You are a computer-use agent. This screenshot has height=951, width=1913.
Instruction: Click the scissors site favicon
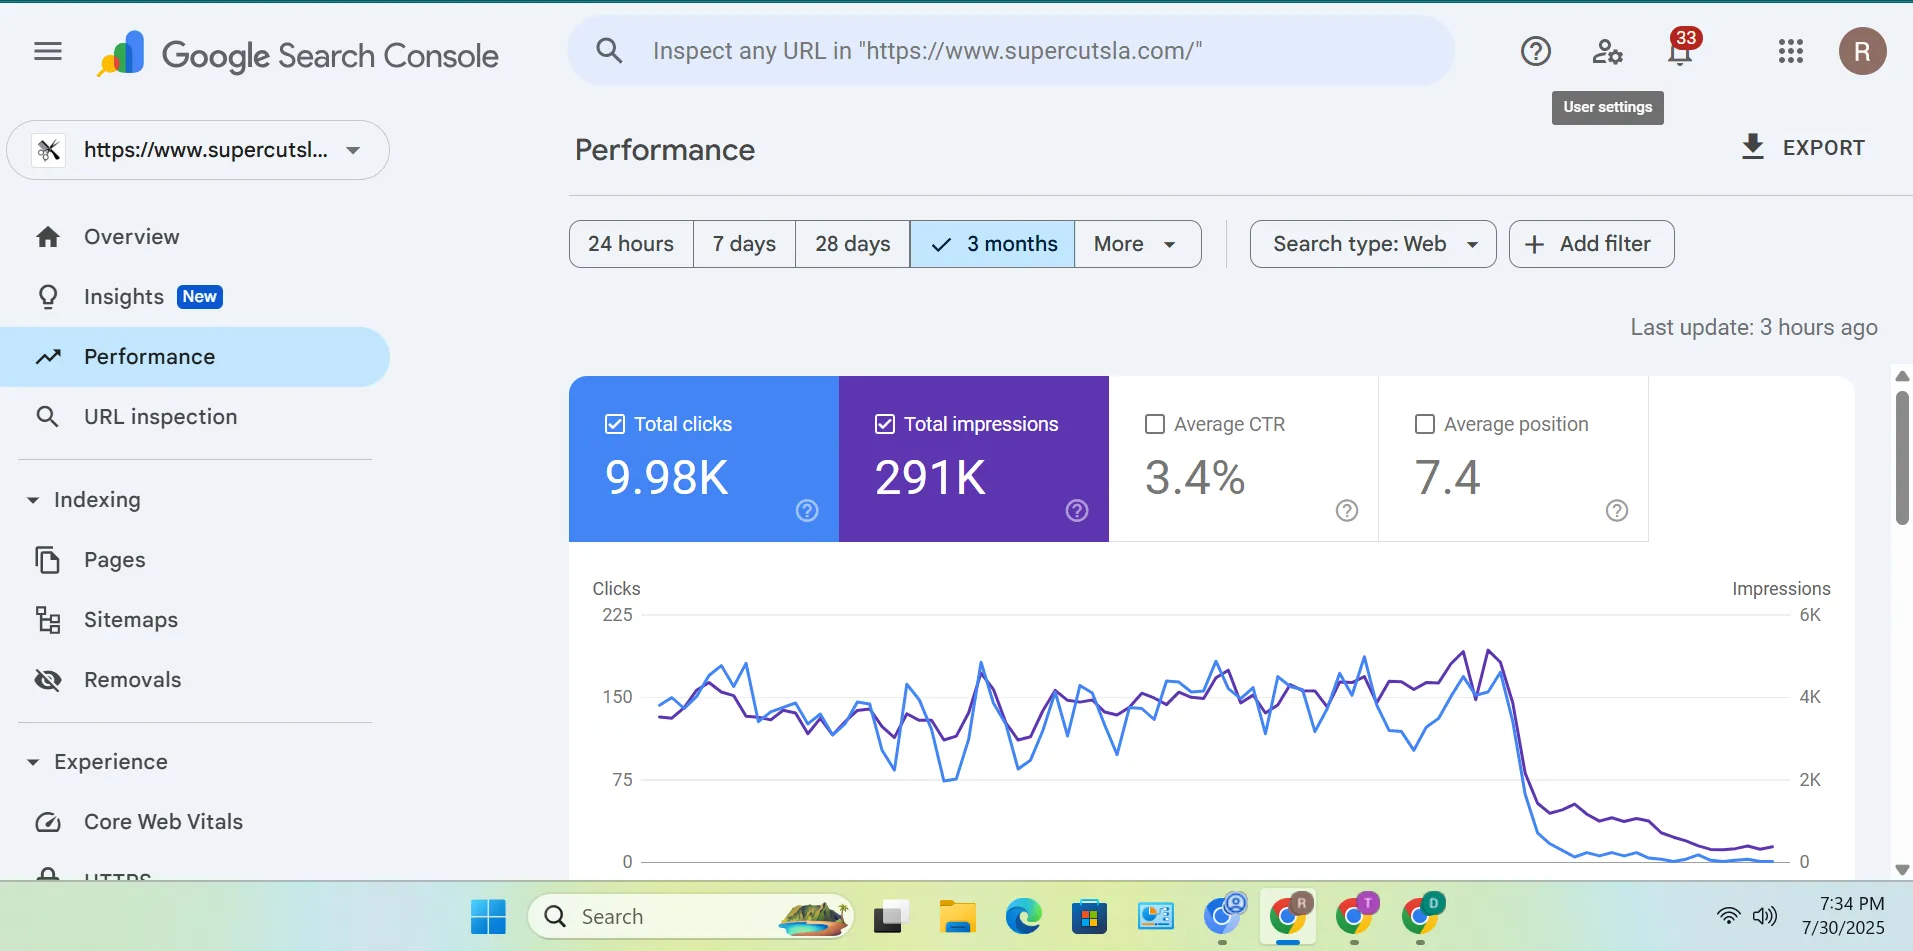click(x=49, y=150)
